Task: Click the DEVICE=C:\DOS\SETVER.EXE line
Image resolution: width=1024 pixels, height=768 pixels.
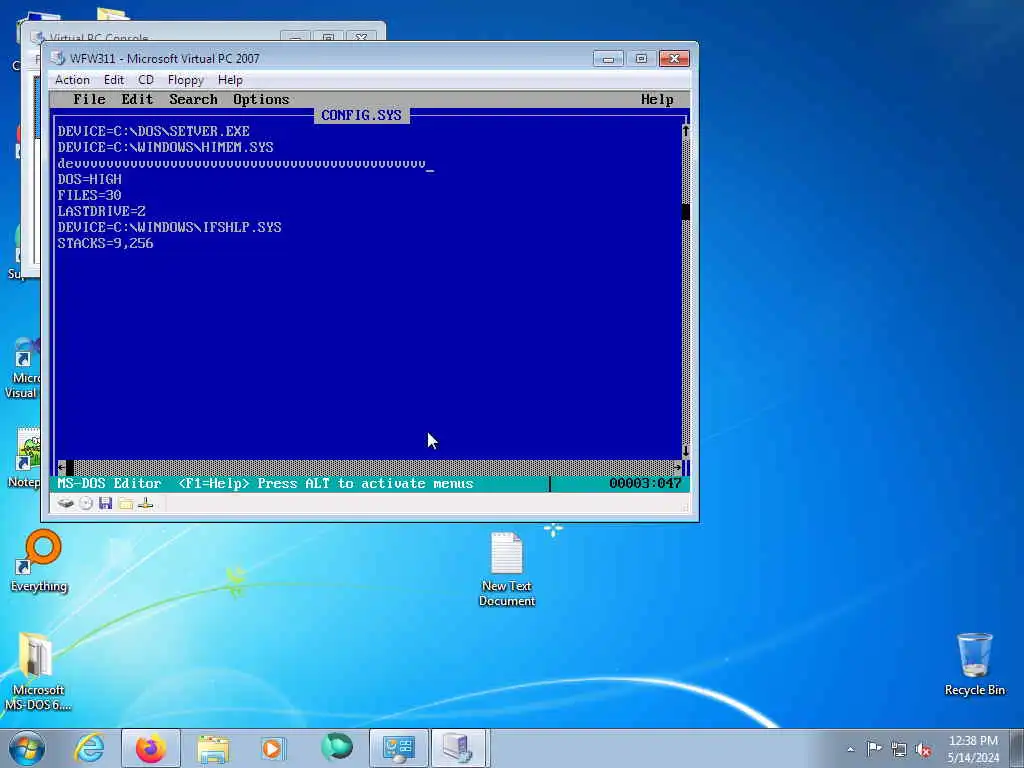Action: point(153,131)
